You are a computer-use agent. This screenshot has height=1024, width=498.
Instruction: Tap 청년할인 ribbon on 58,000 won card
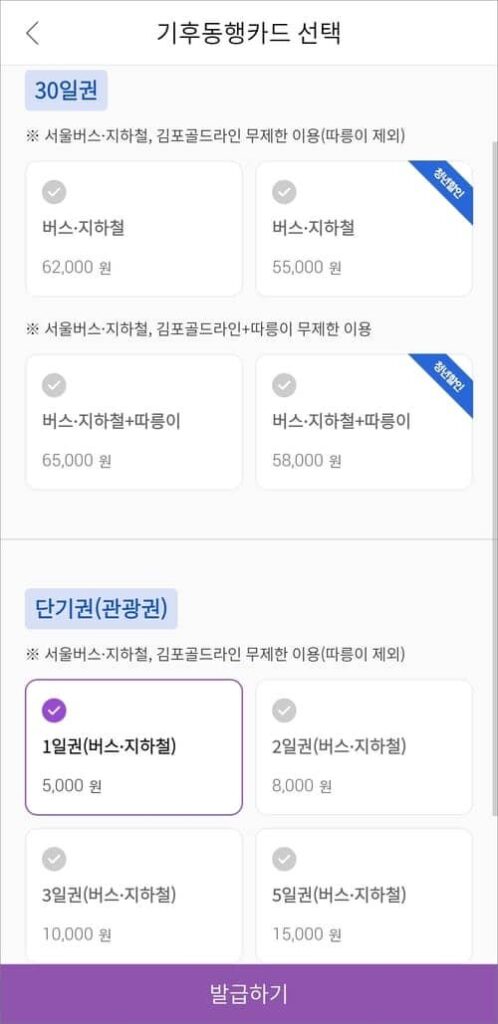447,380
